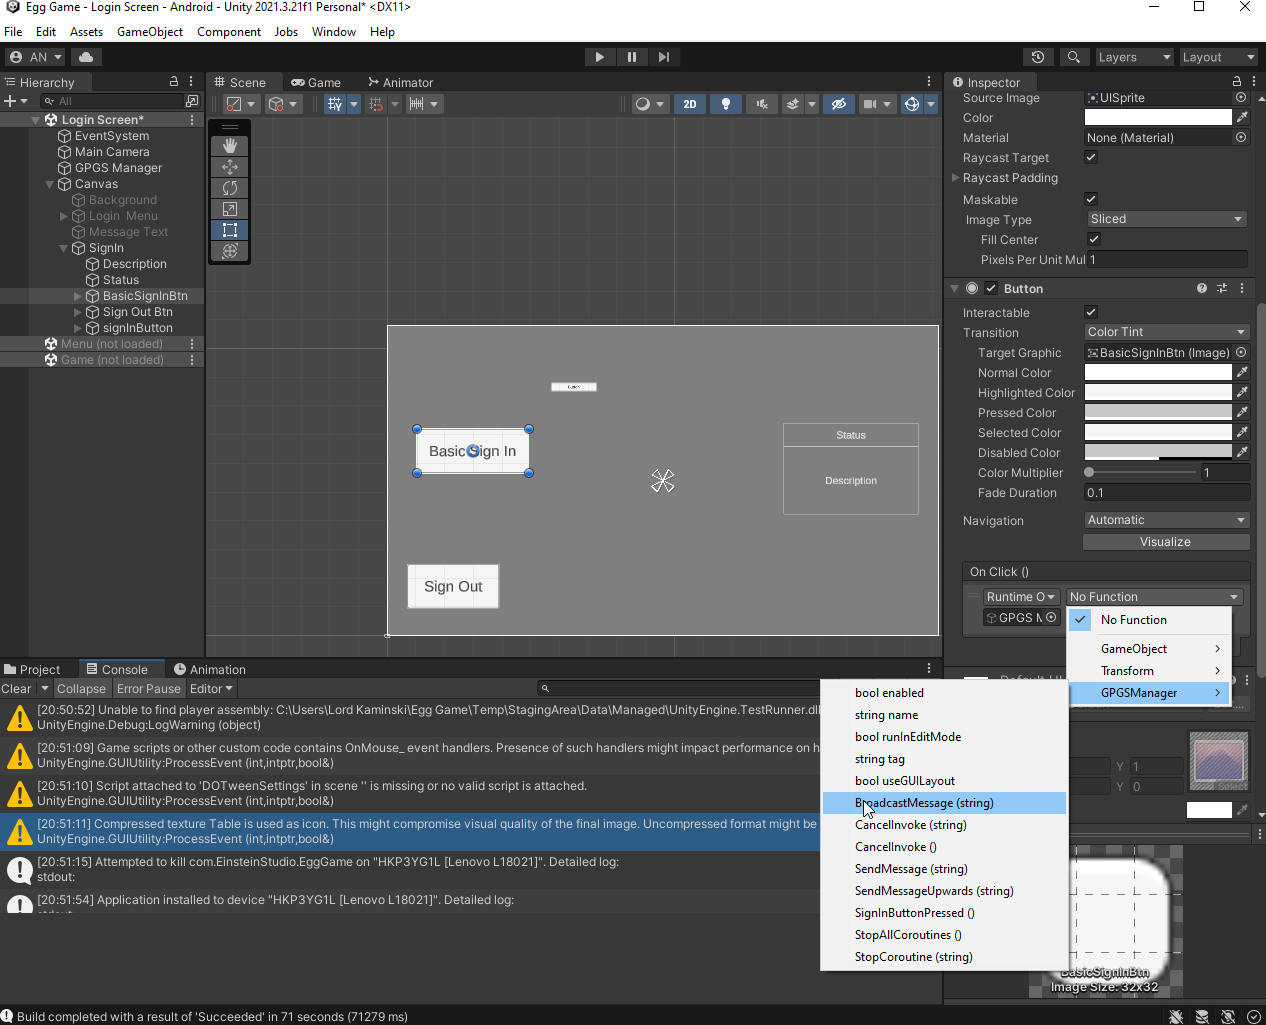The width and height of the screenshot is (1266, 1025).
Task: Switch to the Project tab
Action: pyautogui.click(x=32, y=669)
